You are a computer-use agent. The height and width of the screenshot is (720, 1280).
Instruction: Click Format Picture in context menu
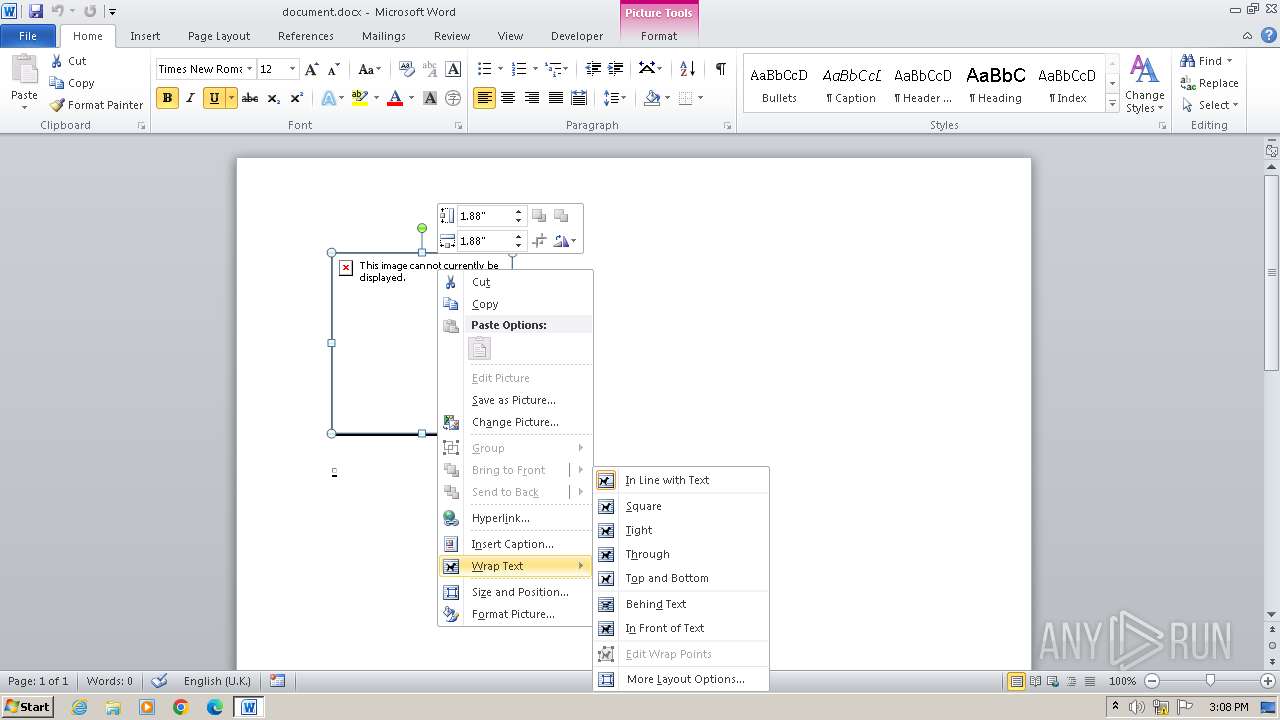[516, 614]
